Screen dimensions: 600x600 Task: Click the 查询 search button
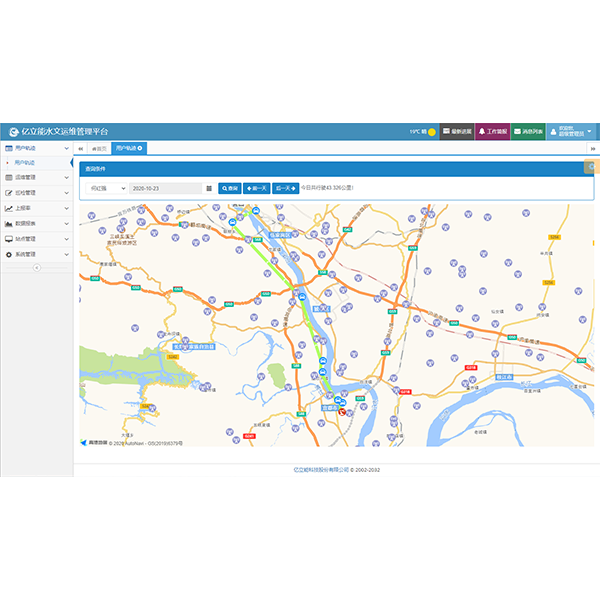point(230,188)
